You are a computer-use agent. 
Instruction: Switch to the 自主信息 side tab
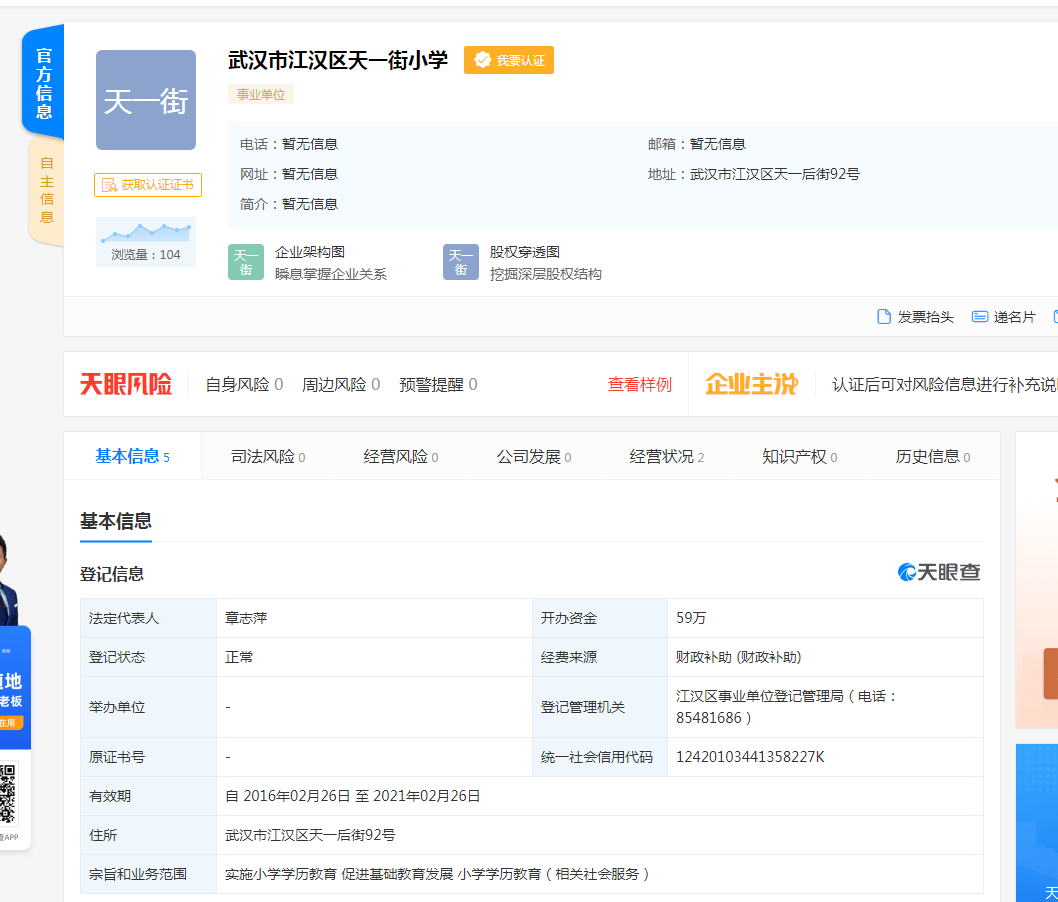(x=46, y=190)
